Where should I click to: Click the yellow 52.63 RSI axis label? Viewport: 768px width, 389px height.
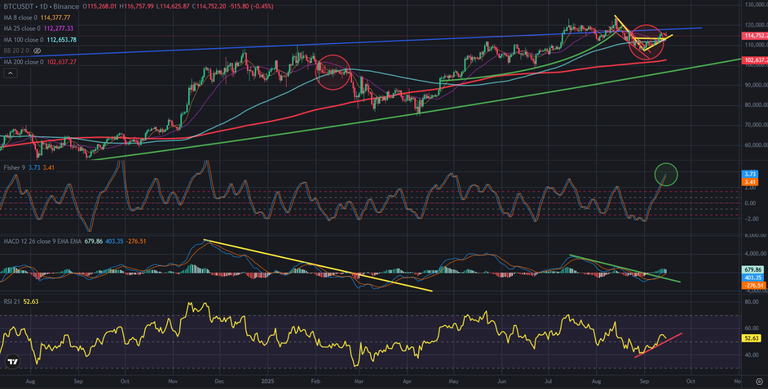(751, 339)
